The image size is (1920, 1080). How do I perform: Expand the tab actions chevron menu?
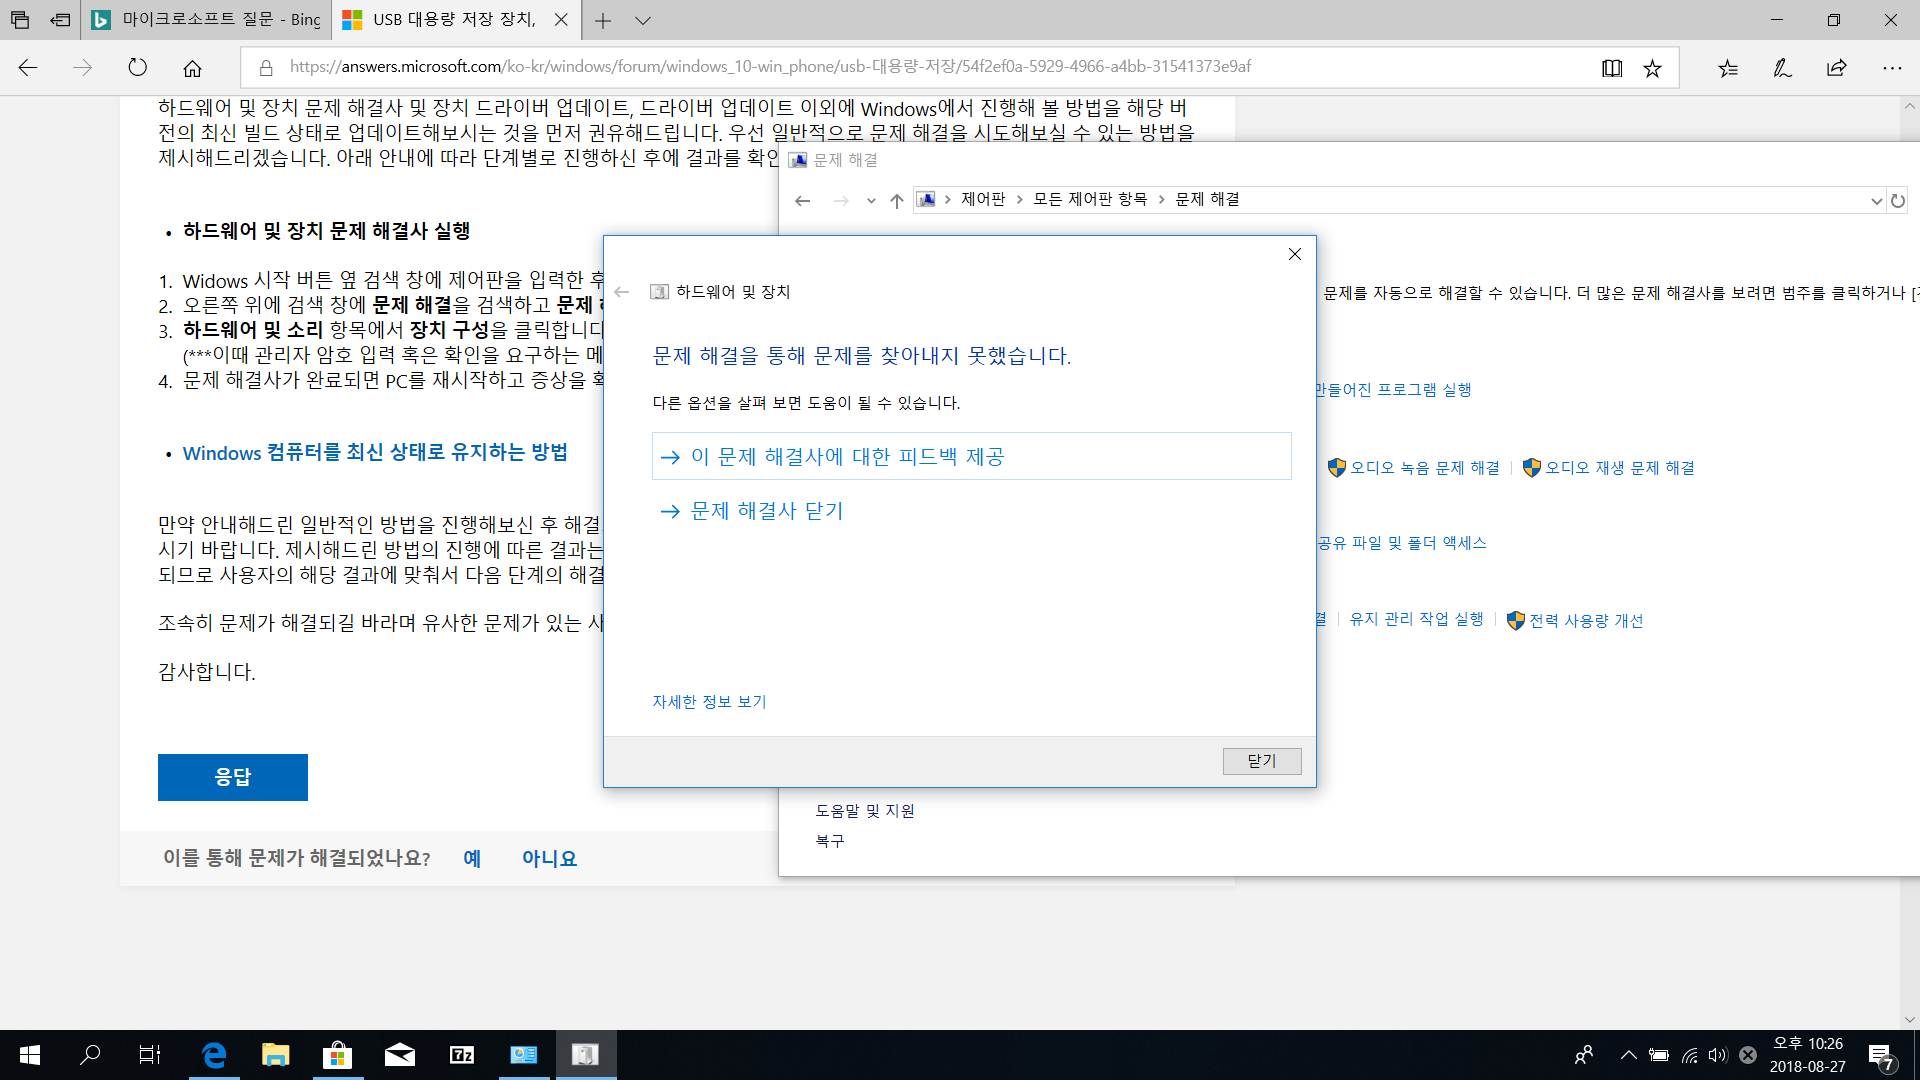(643, 20)
